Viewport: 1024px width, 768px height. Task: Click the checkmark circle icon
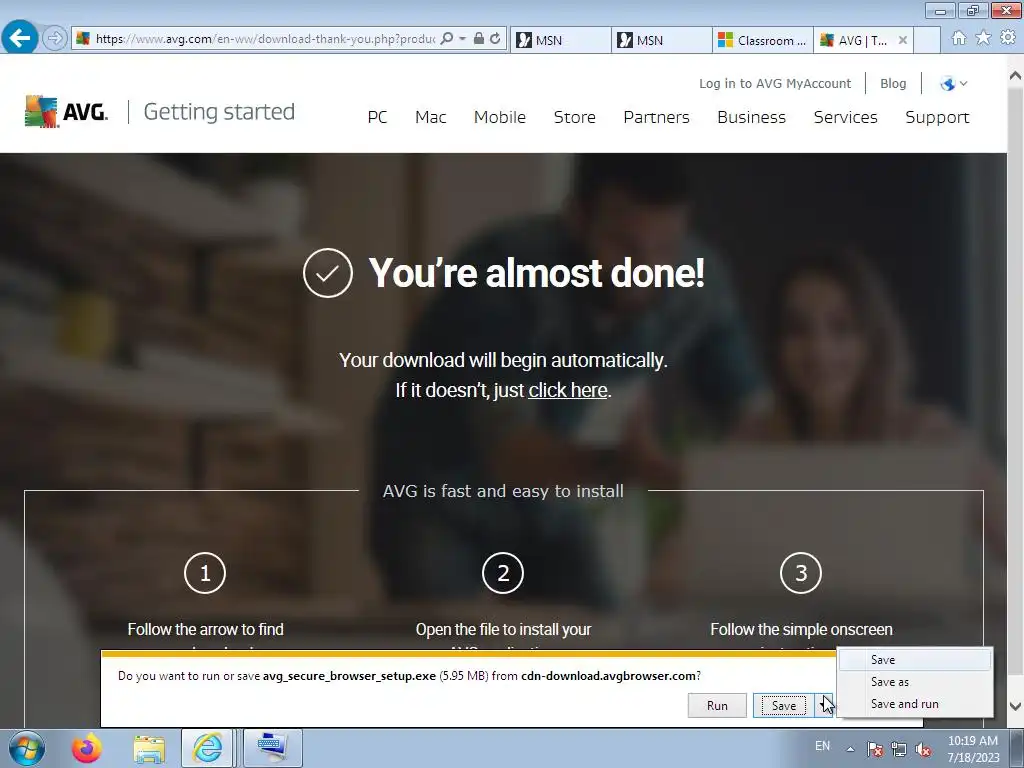tap(328, 273)
